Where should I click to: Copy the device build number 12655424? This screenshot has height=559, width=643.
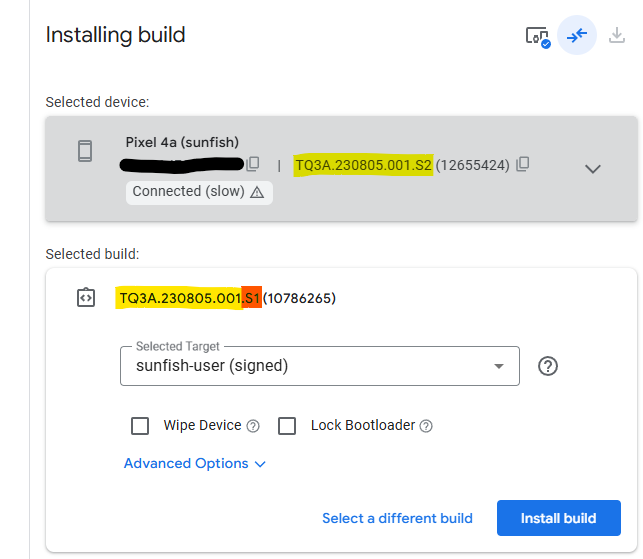(x=523, y=164)
